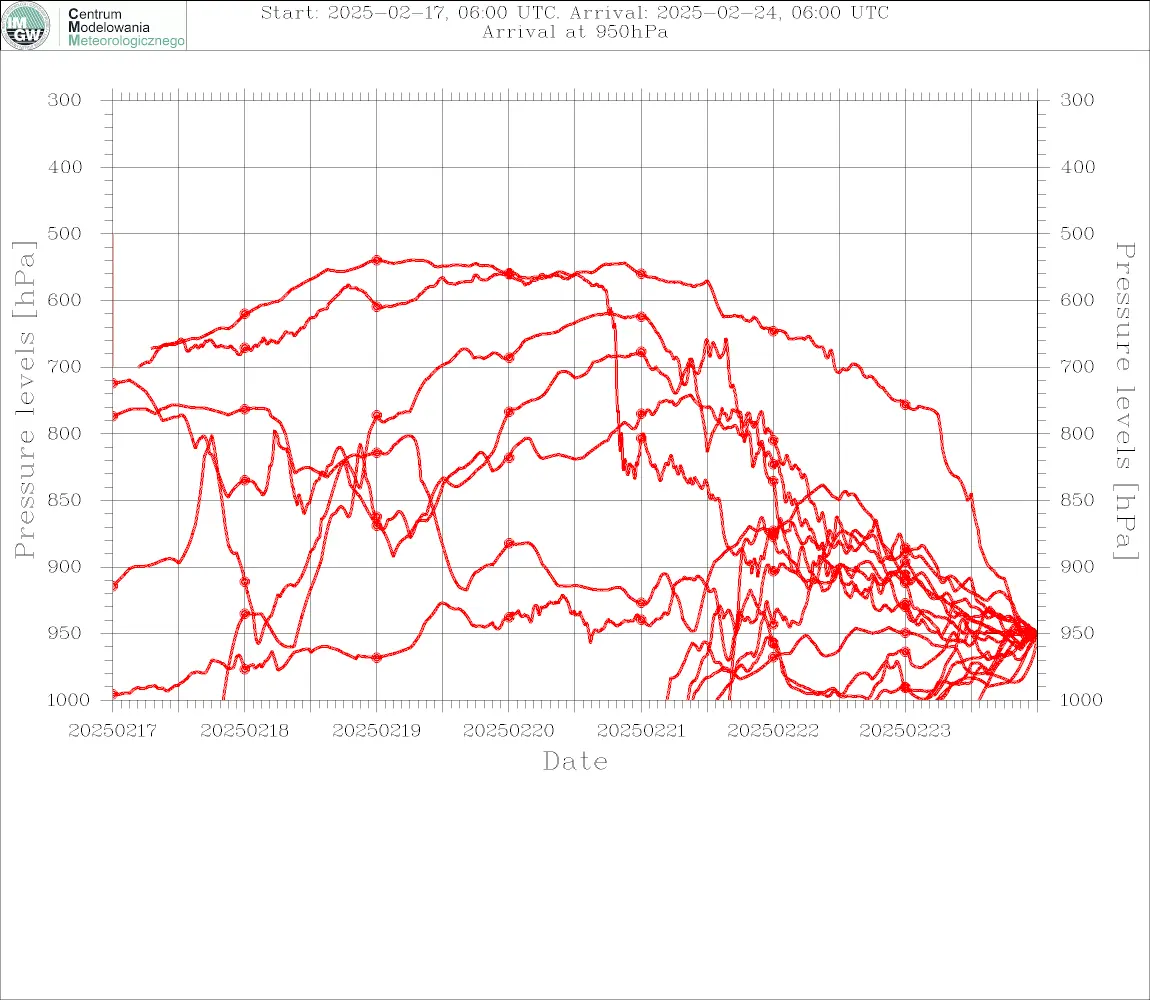
Task: Click the right axis 500 label
Action: [x=1077, y=233]
